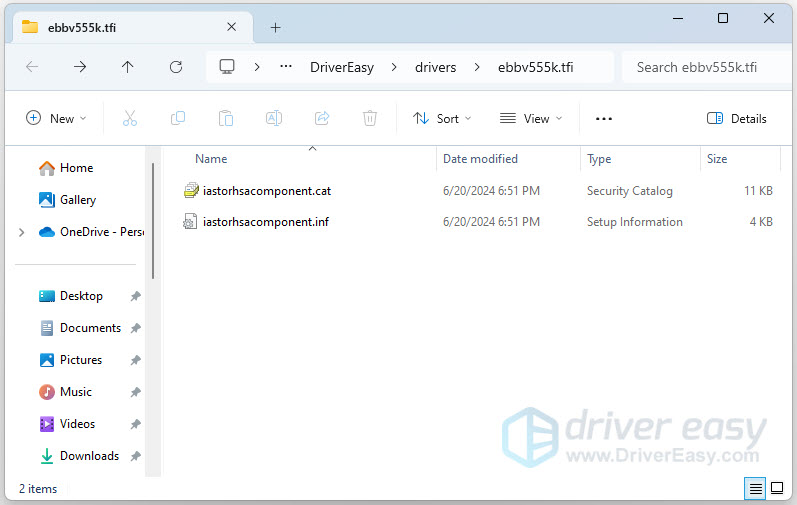Viewport: 797px width, 505px height.
Task: Expand the OneDrive tree node
Action: click(x=22, y=232)
